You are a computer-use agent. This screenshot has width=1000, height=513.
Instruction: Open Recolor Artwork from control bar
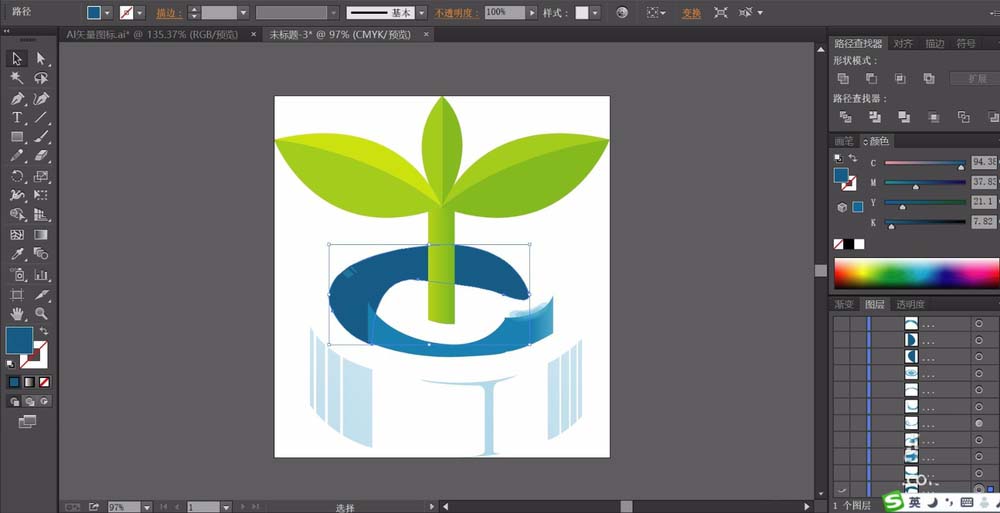(x=622, y=13)
